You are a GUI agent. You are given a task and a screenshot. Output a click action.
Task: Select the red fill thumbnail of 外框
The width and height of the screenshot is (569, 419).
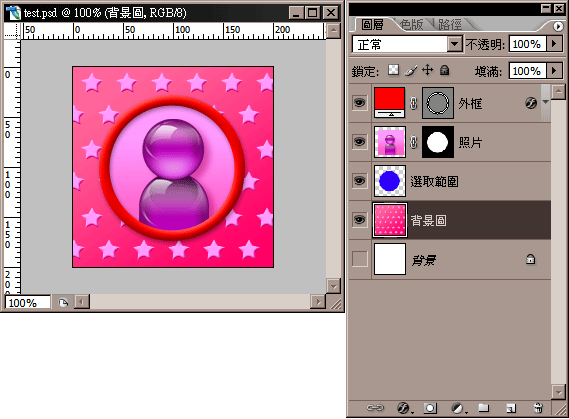[389, 103]
